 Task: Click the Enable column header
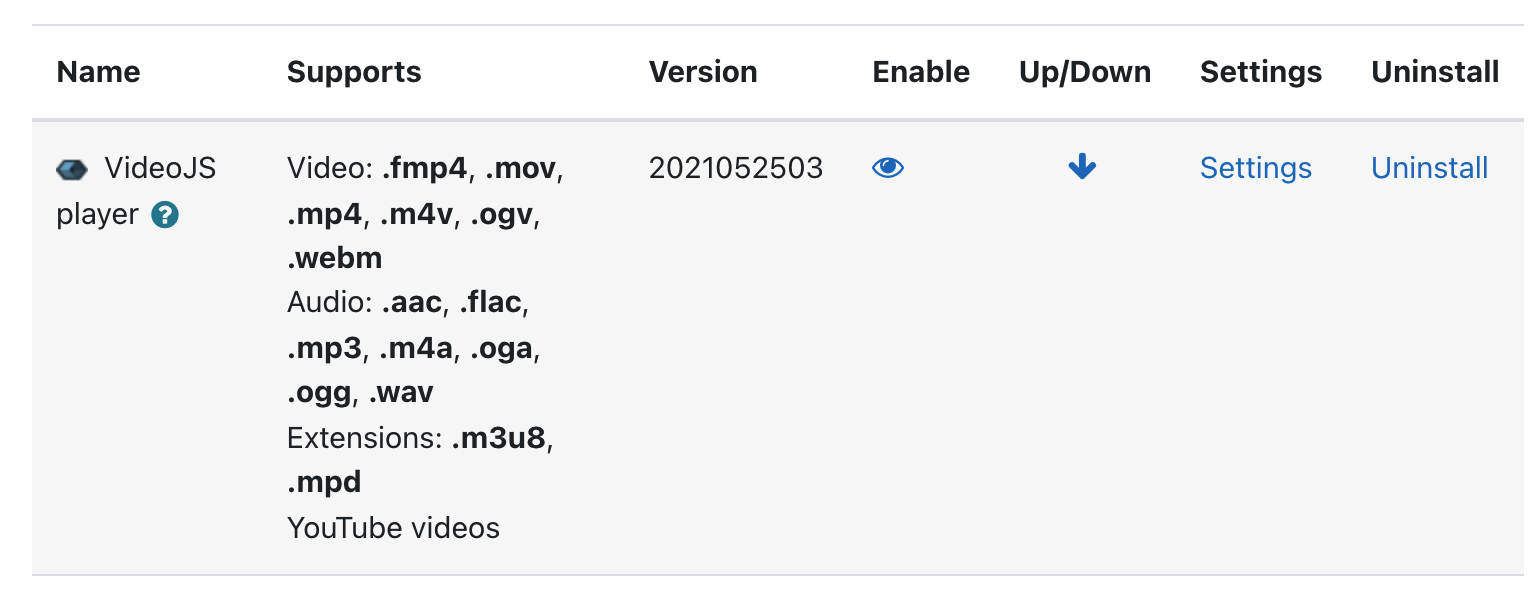(921, 72)
